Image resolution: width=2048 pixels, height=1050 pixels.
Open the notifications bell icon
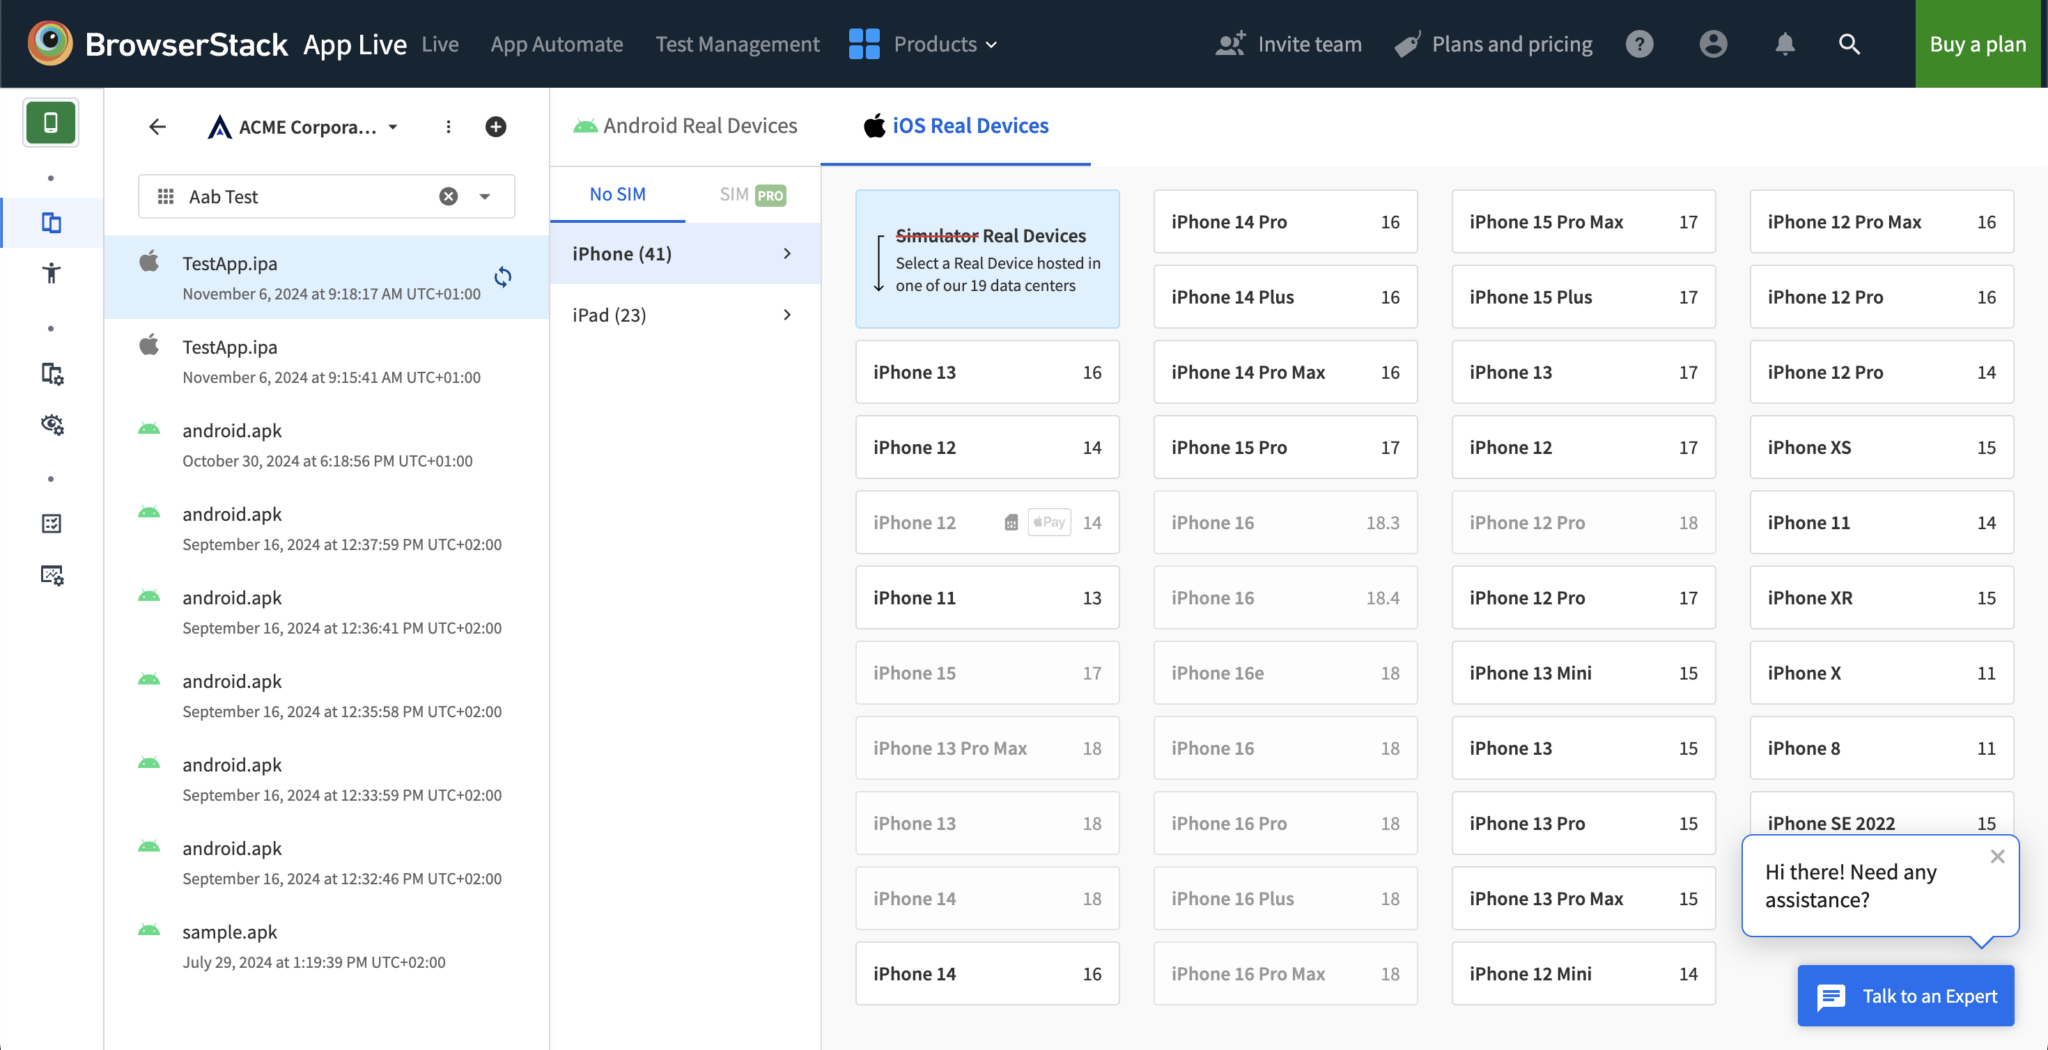1785,43
